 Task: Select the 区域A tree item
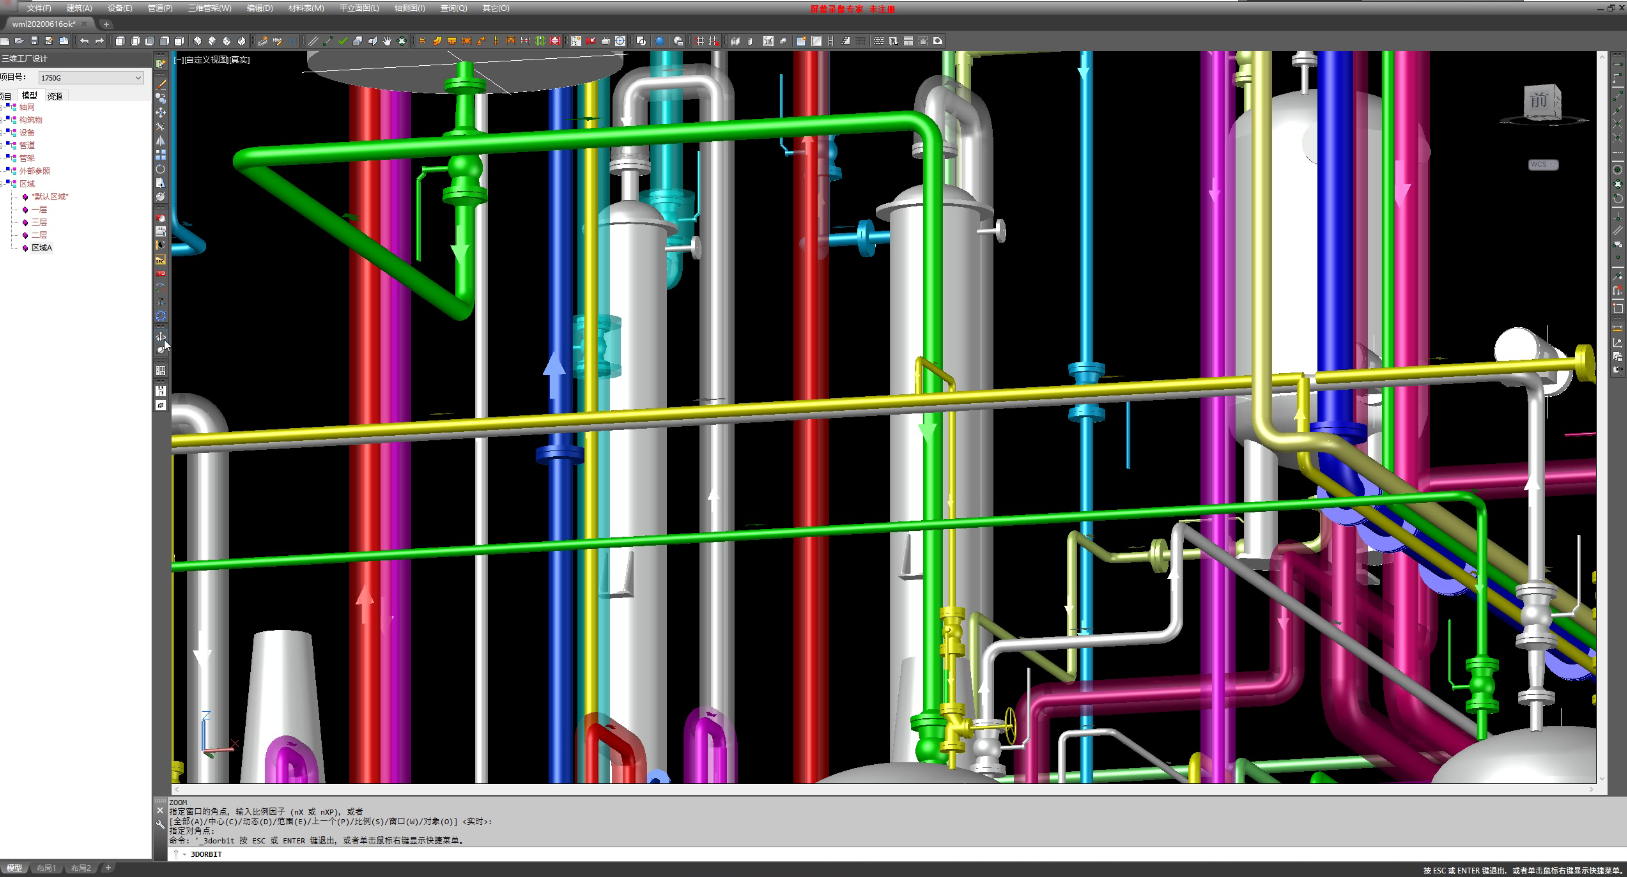tap(41, 248)
